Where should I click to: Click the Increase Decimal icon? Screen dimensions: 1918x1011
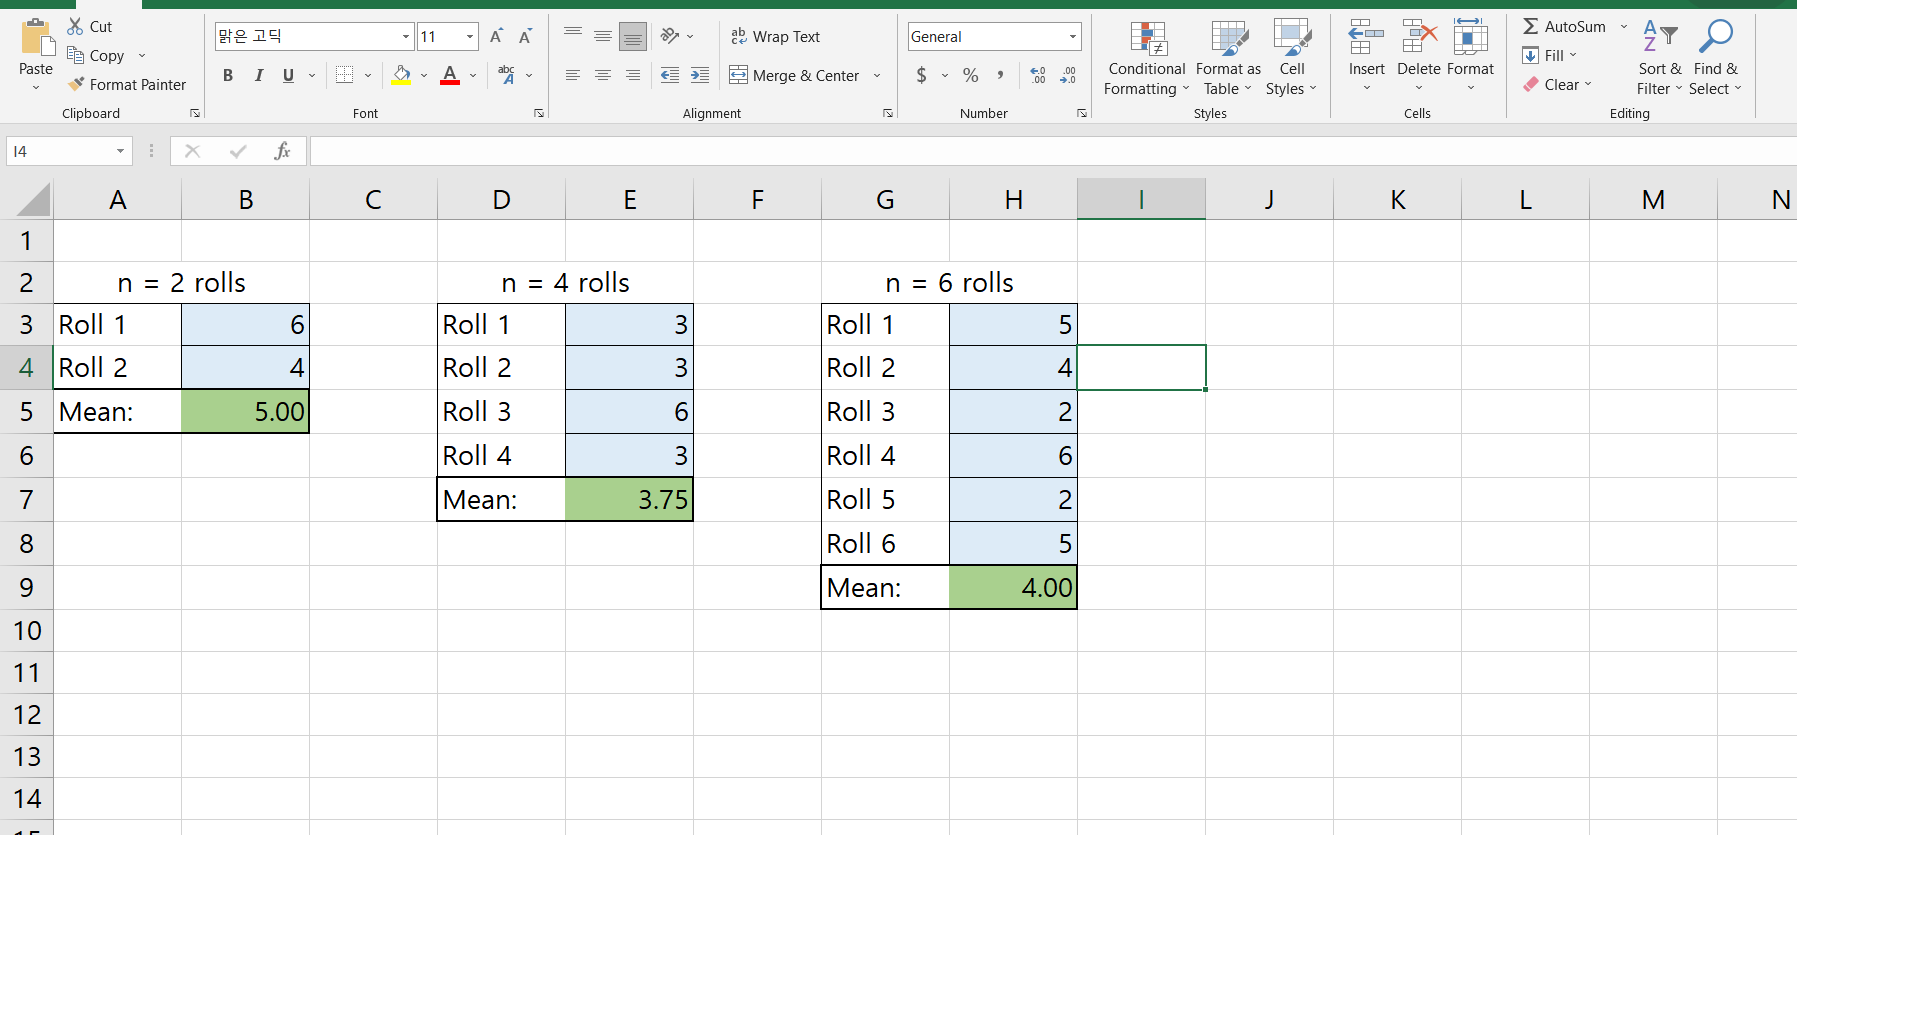click(x=1036, y=74)
